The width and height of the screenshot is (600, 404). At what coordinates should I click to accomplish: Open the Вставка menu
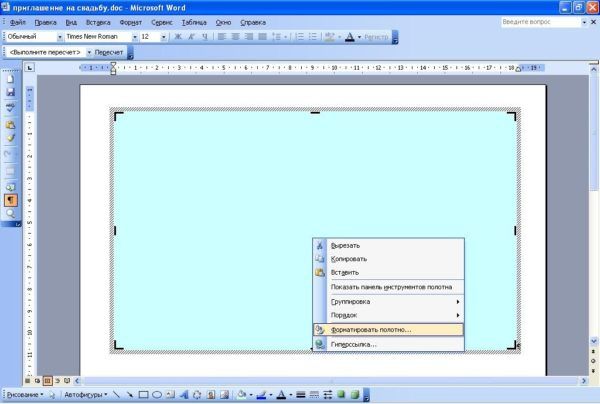pos(98,21)
